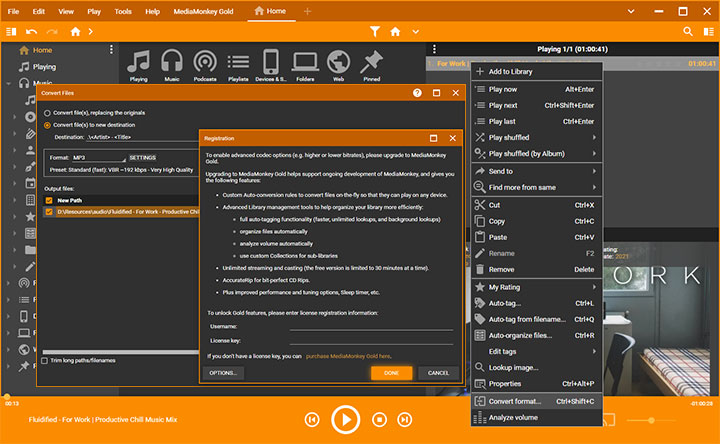Uncheck the New Path header checkbox
720x444 pixels.
click(48, 200)
